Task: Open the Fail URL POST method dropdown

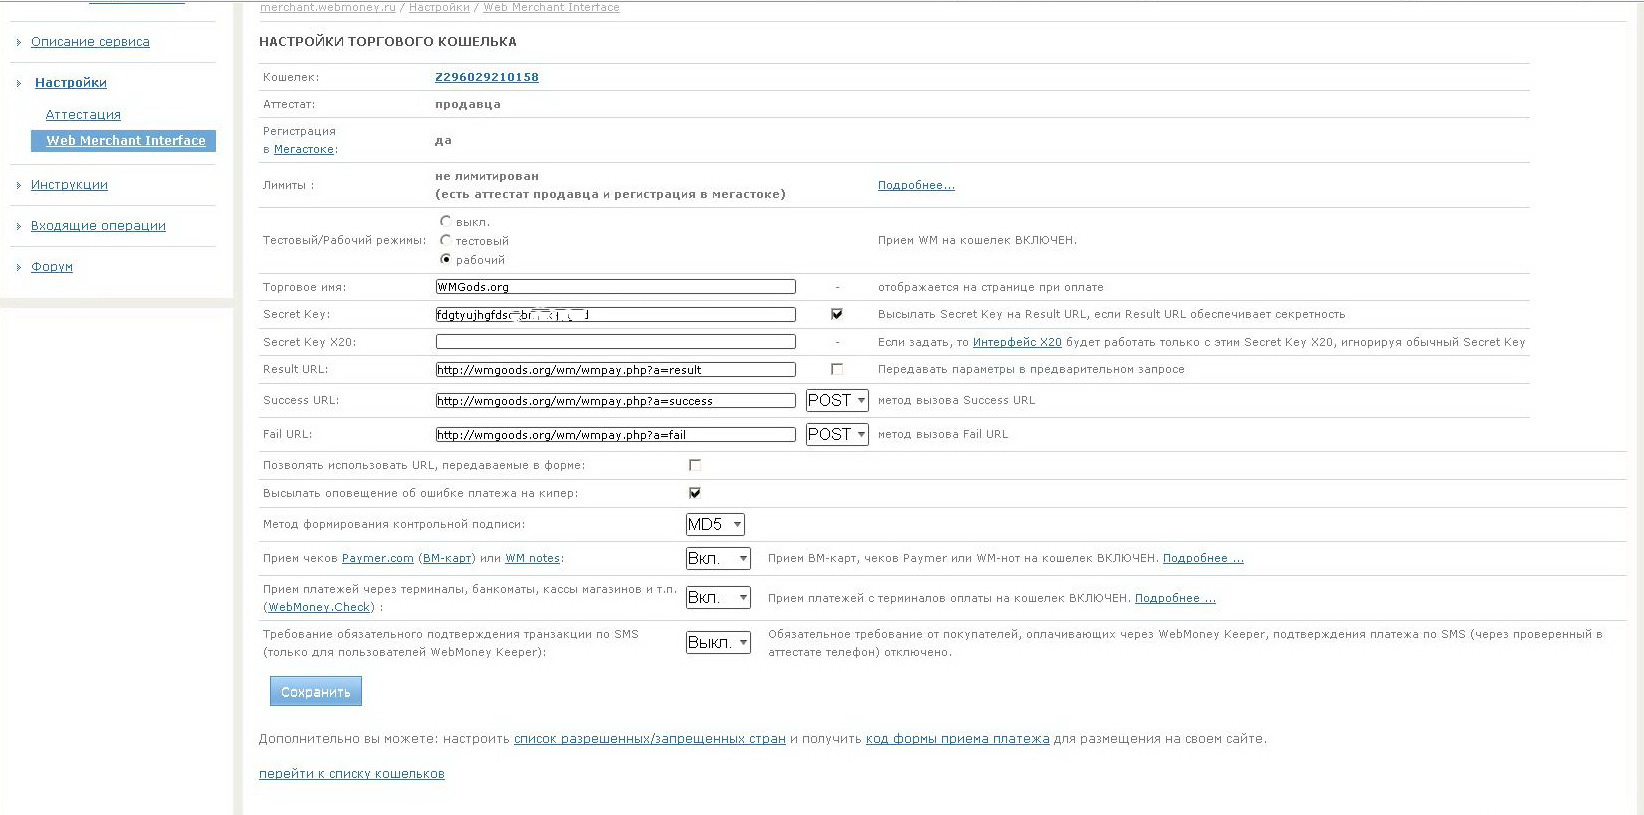Action: (x=837, y=434)
